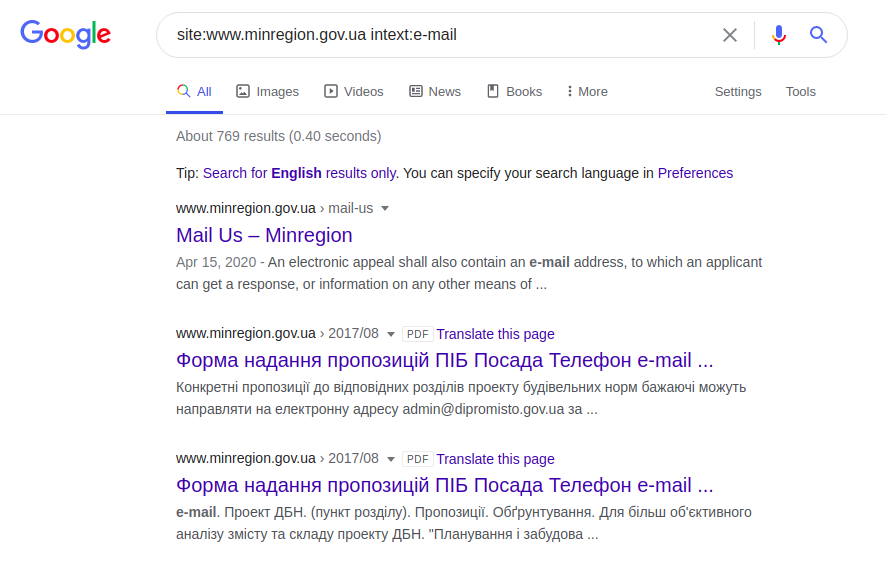Expand dropdown arrow next to mail-us result
Viewport: 886px width, 568px height.
click(385, 209)
